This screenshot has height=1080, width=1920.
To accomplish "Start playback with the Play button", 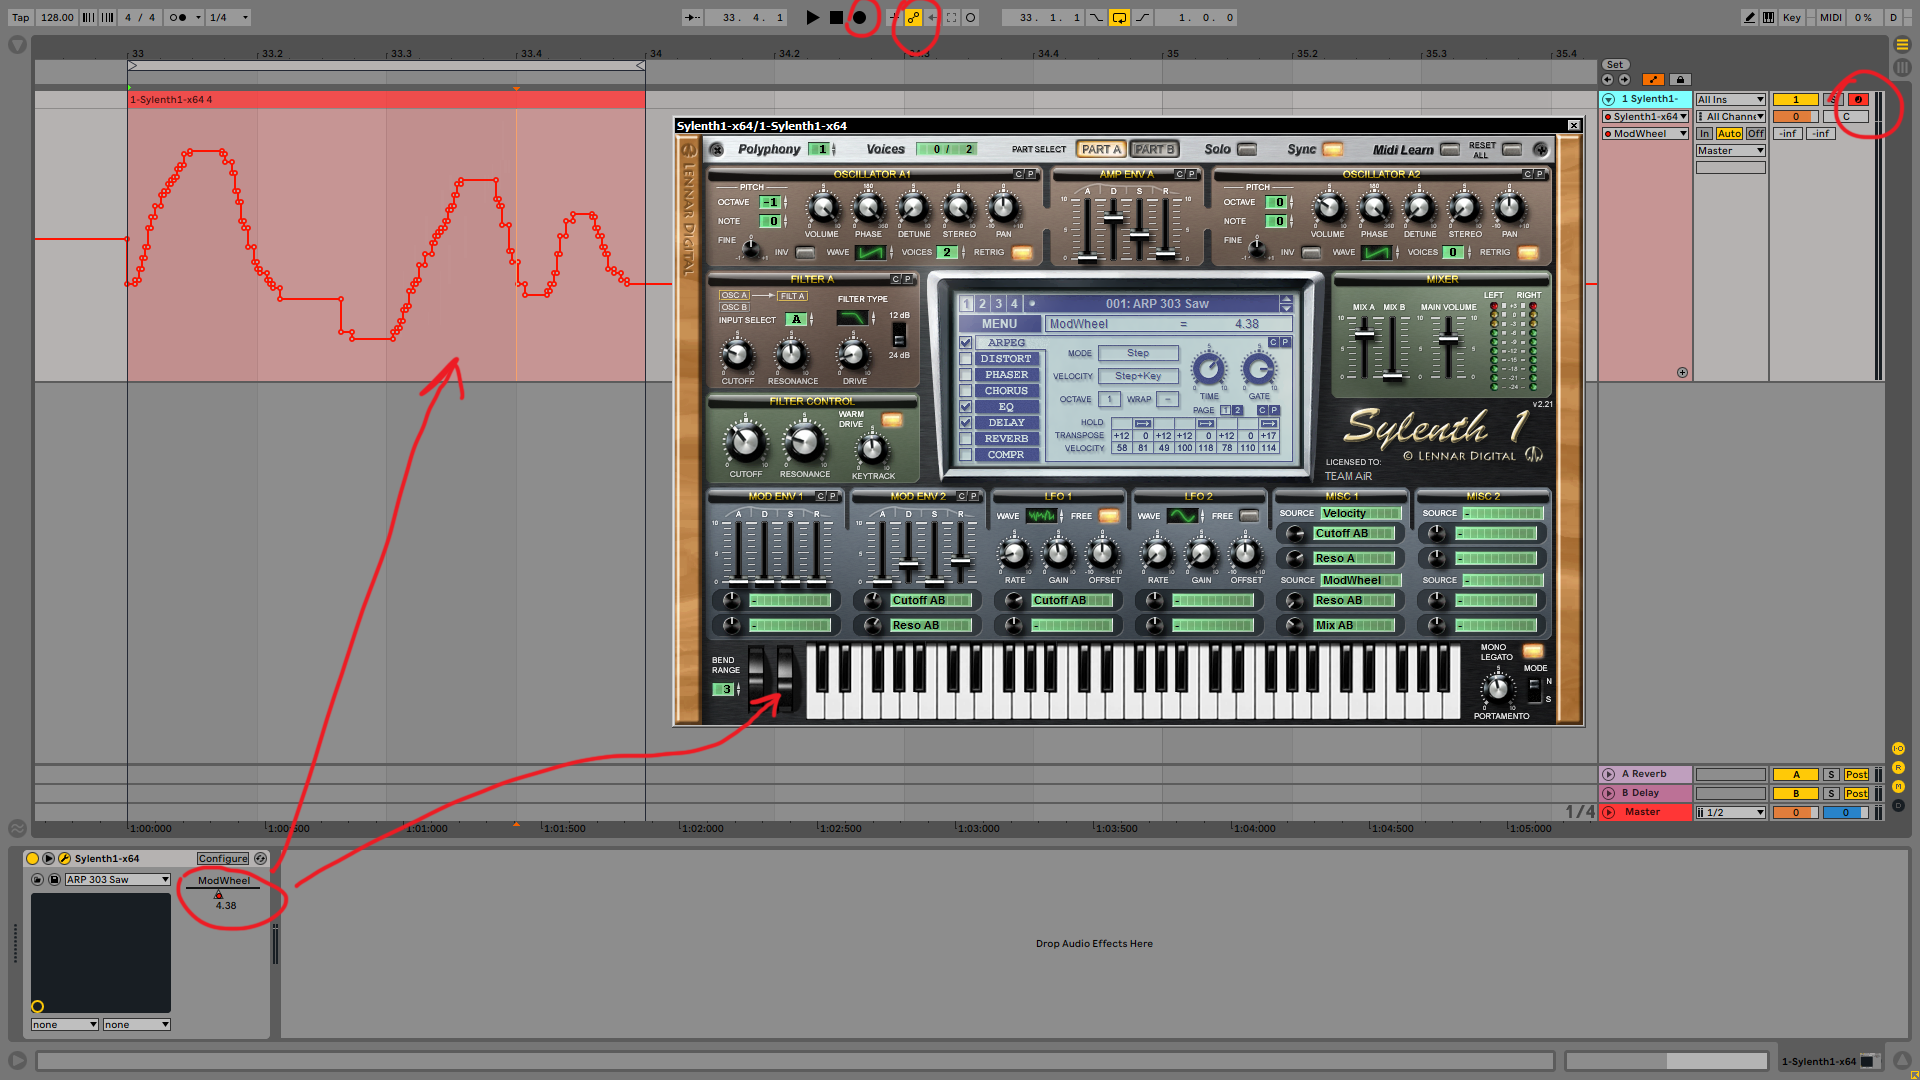I will pyautogui.click(x=812, y=17).
